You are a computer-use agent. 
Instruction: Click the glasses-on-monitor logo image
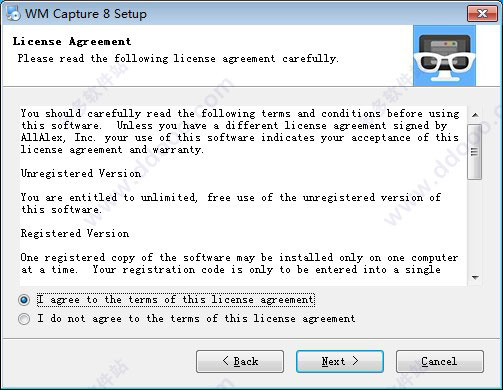pos(444,56)
